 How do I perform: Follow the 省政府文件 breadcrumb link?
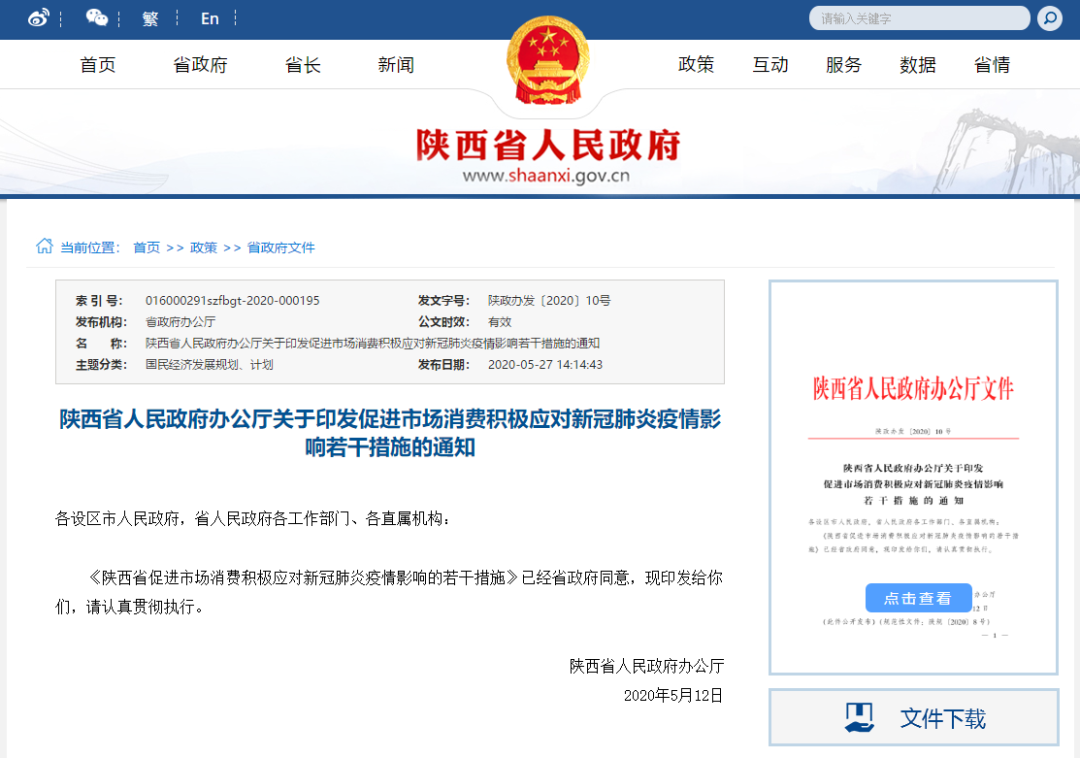281,247
